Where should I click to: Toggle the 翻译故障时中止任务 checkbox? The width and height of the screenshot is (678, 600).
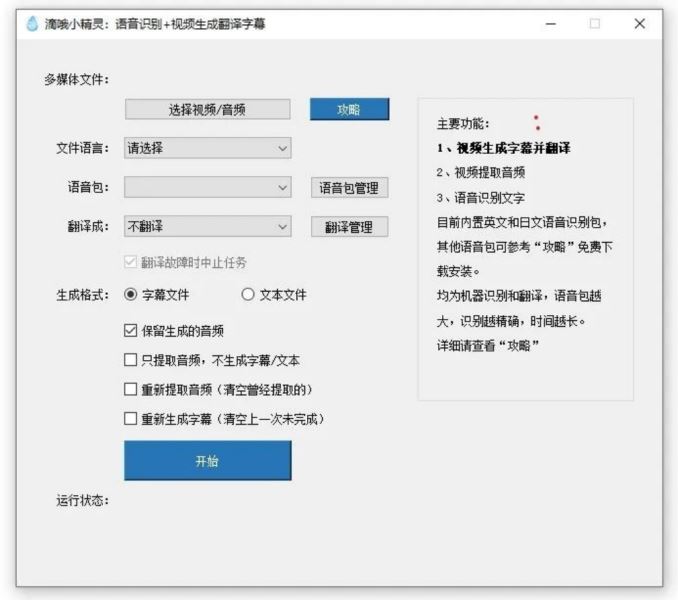[130, 262]
